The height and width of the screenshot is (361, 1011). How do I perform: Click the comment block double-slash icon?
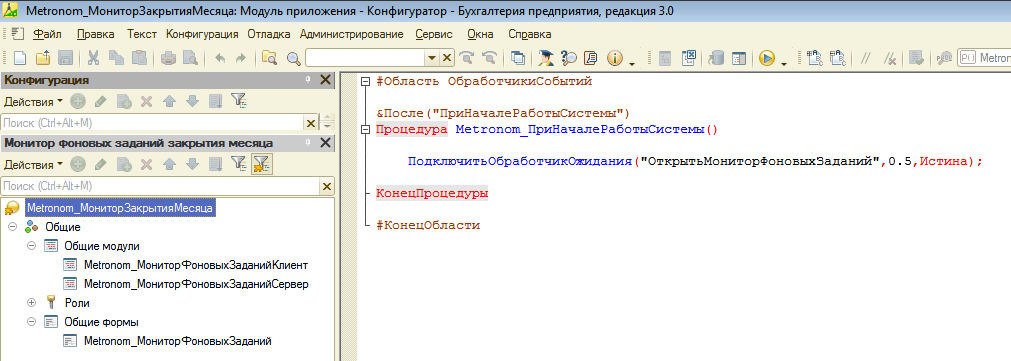(x=866, y=58)
